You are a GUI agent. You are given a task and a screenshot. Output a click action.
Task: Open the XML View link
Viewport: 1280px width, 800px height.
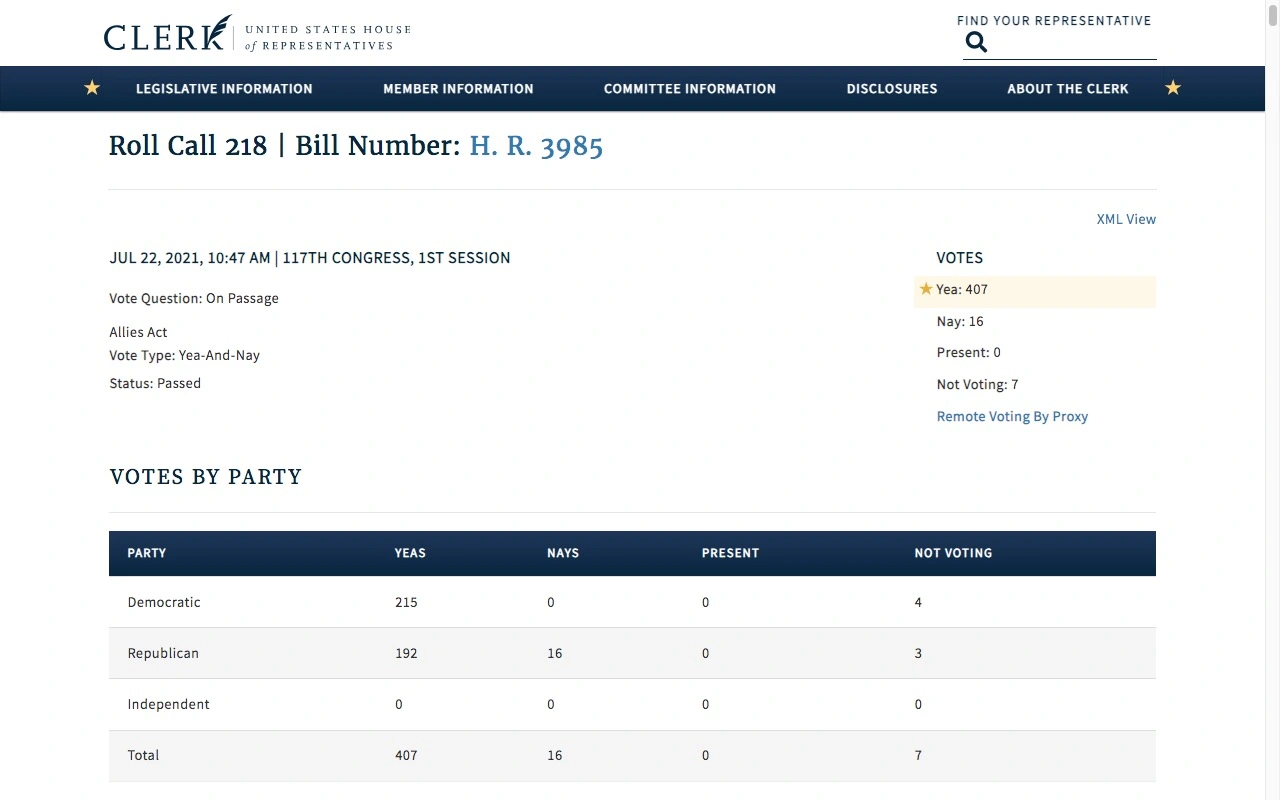1126,219
